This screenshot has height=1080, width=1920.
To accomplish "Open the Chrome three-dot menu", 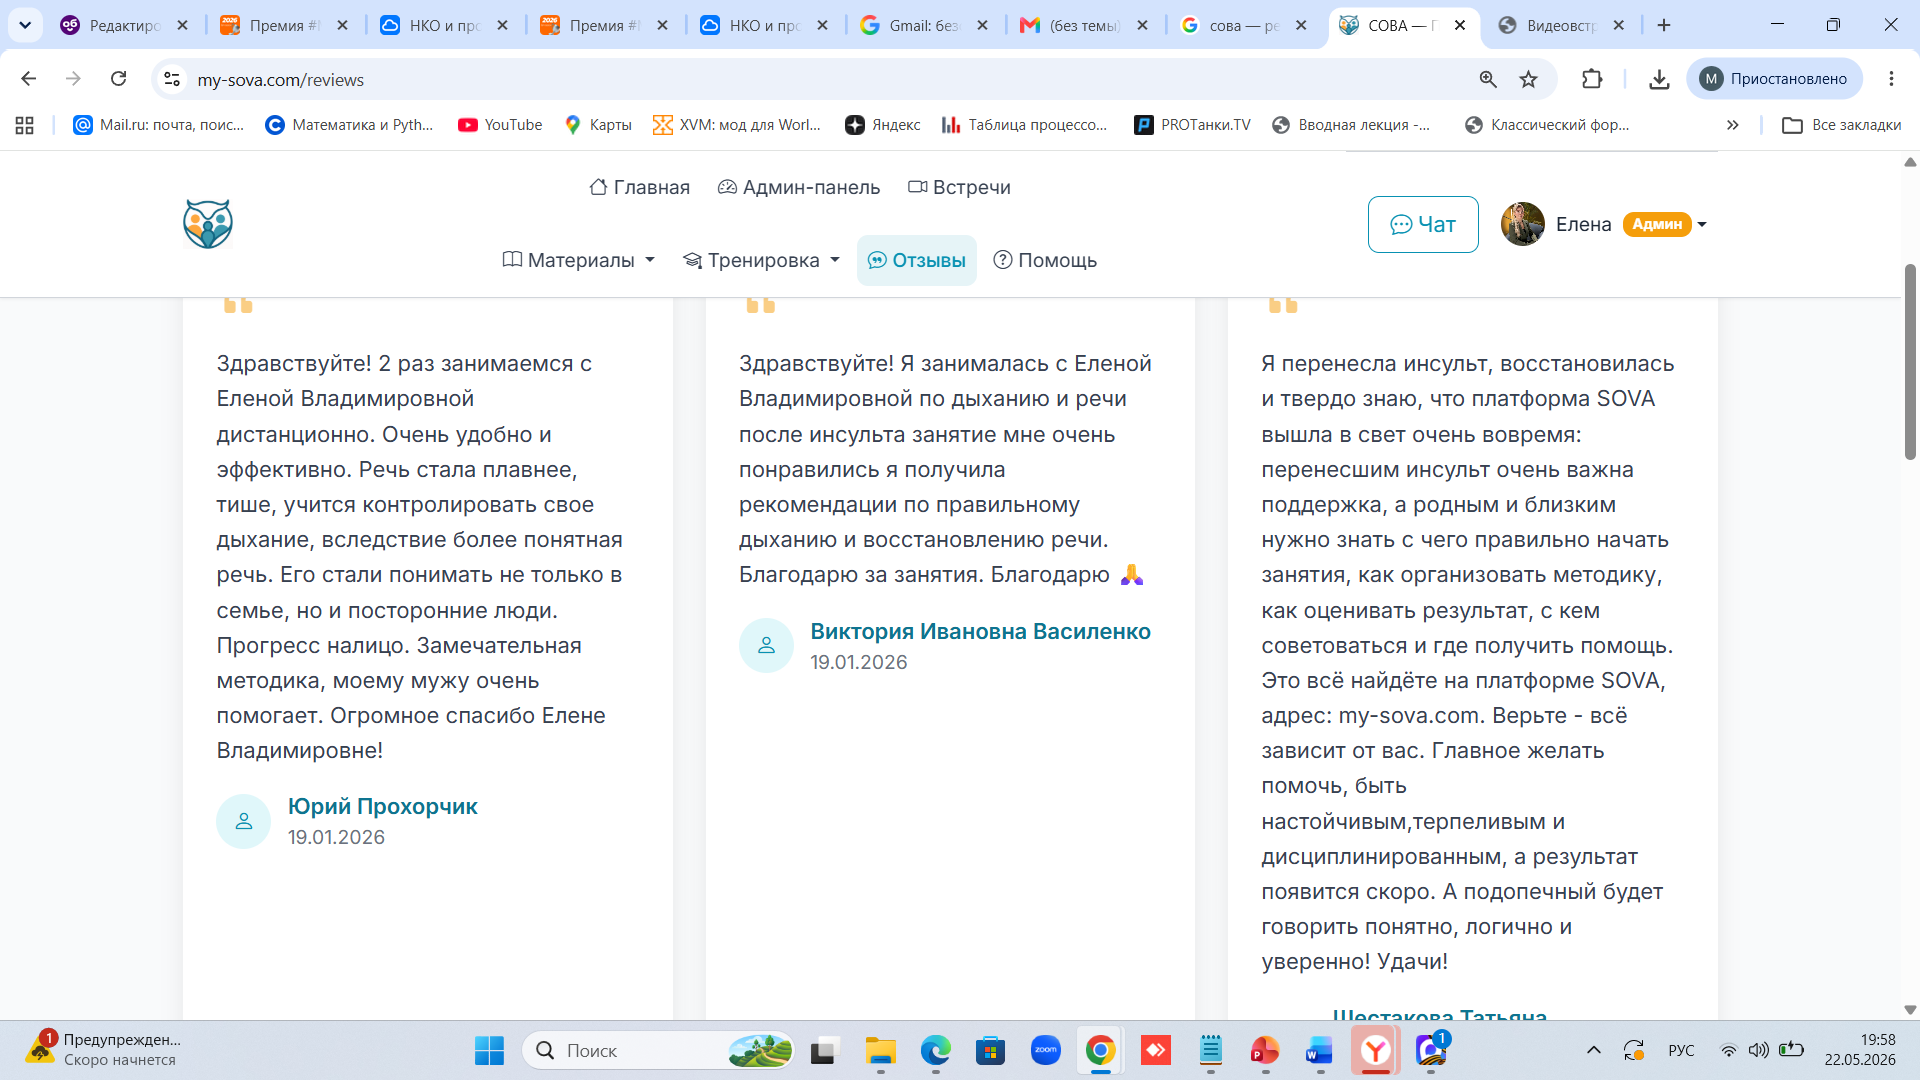I will [x=1891, y=79].
